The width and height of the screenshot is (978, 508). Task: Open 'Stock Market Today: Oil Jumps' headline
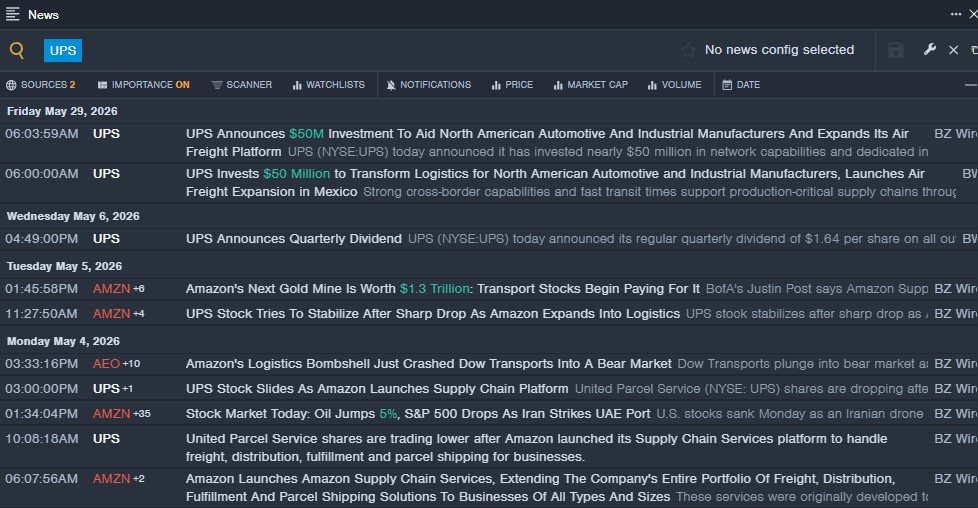click(x=418, y=413)
